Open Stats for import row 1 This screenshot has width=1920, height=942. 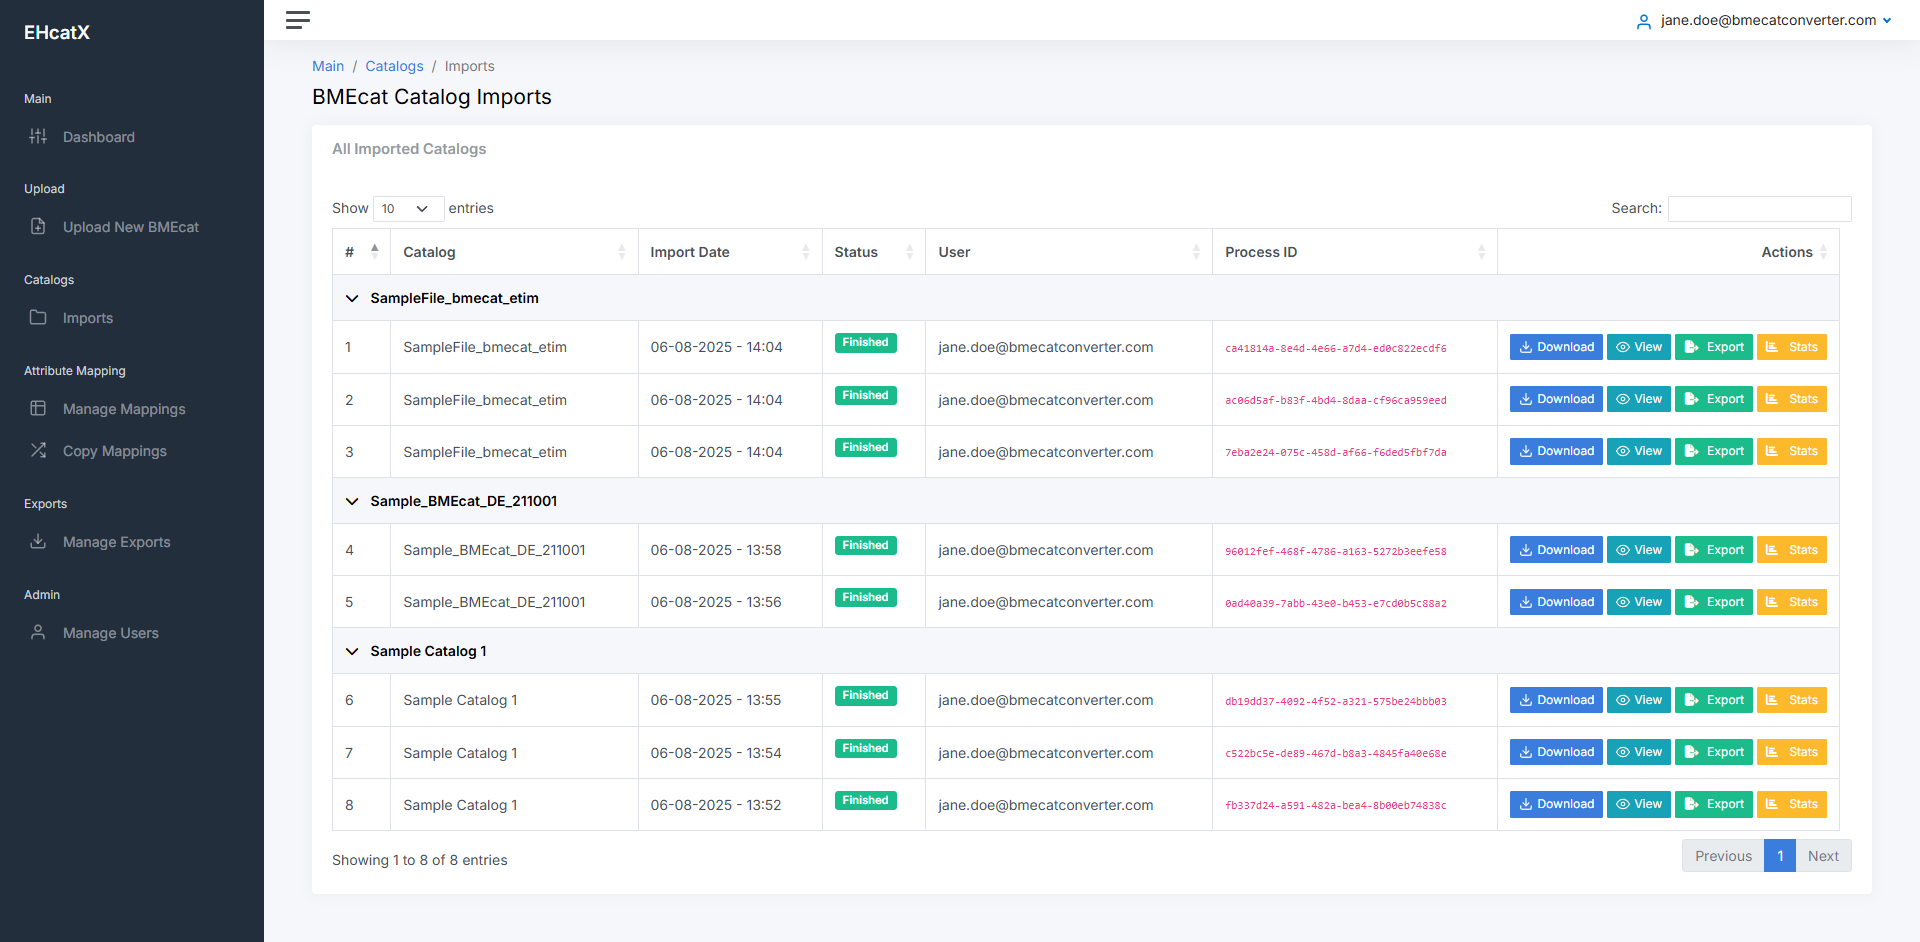click(1792, 347)
